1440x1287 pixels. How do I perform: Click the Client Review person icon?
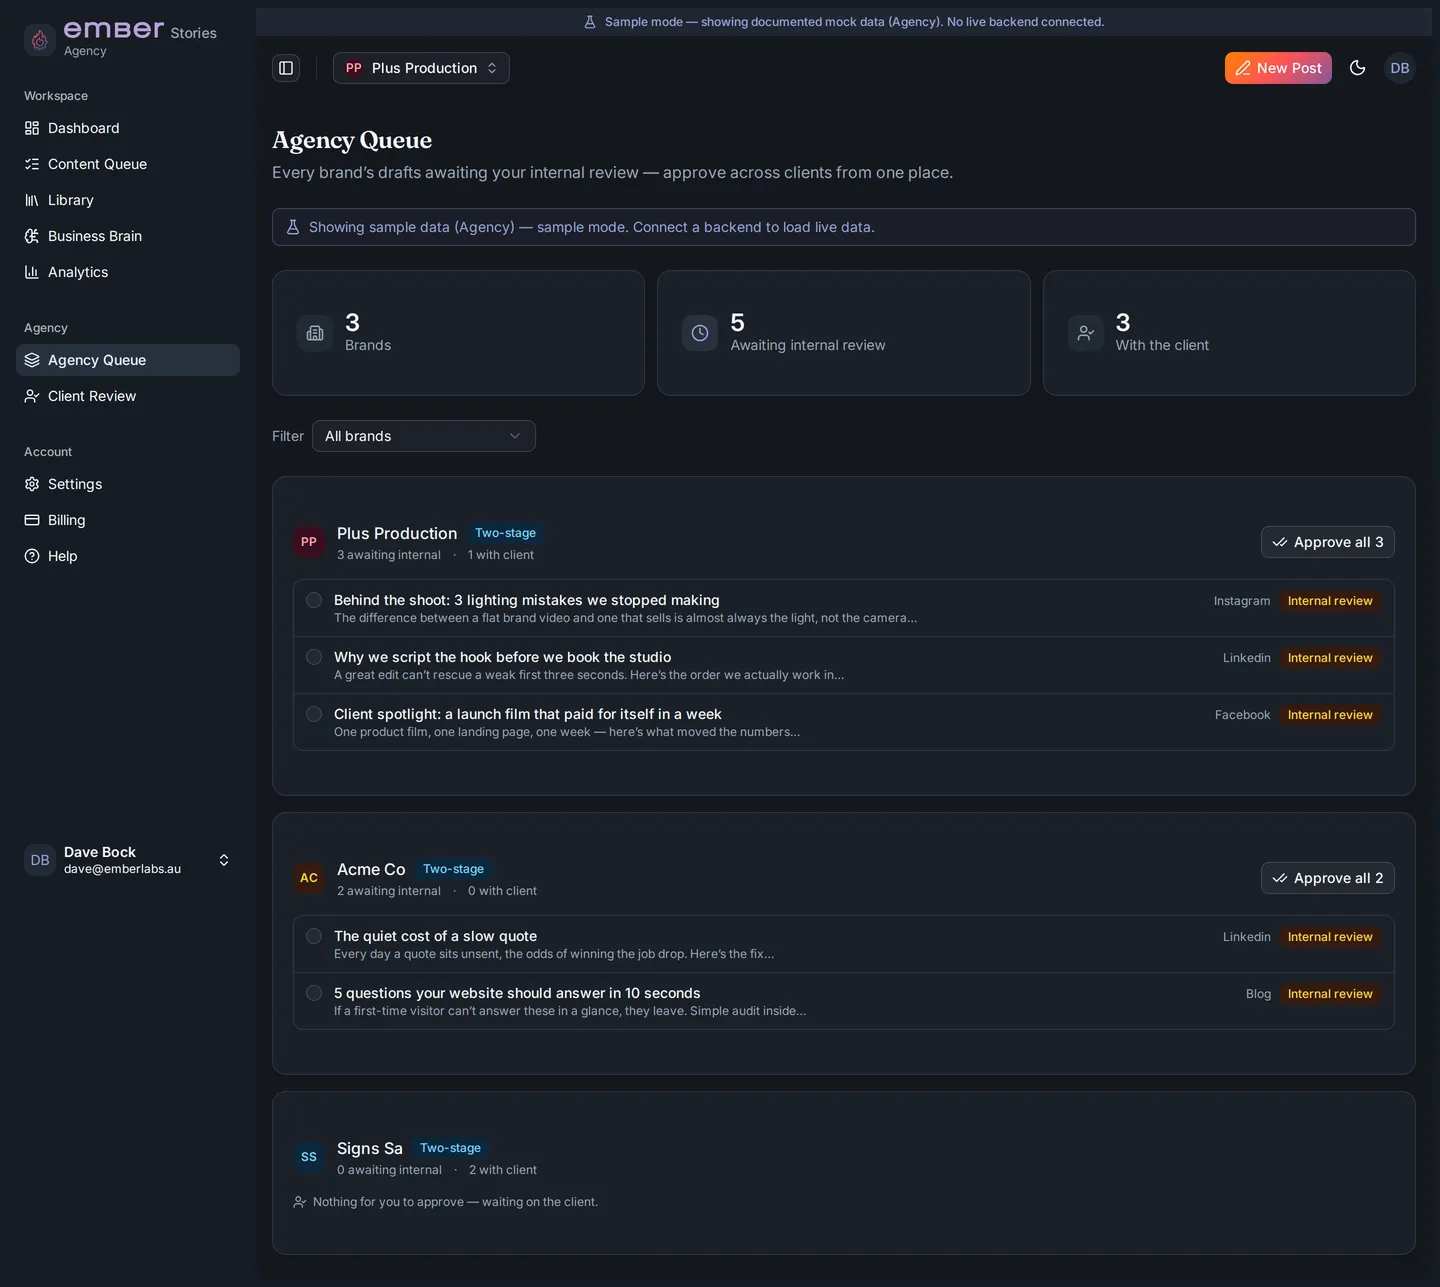[x=32, y=396]
